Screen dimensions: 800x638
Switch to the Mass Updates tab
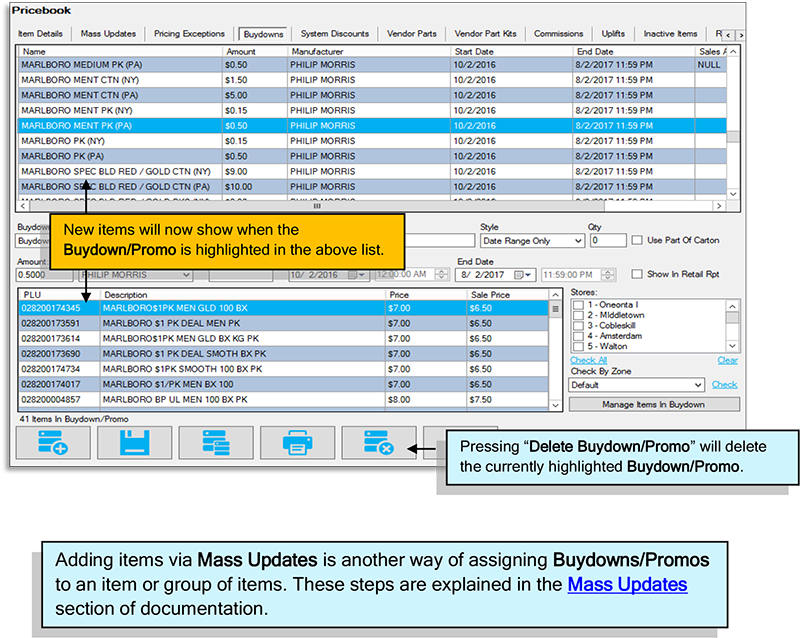click(x=108, y=34)
